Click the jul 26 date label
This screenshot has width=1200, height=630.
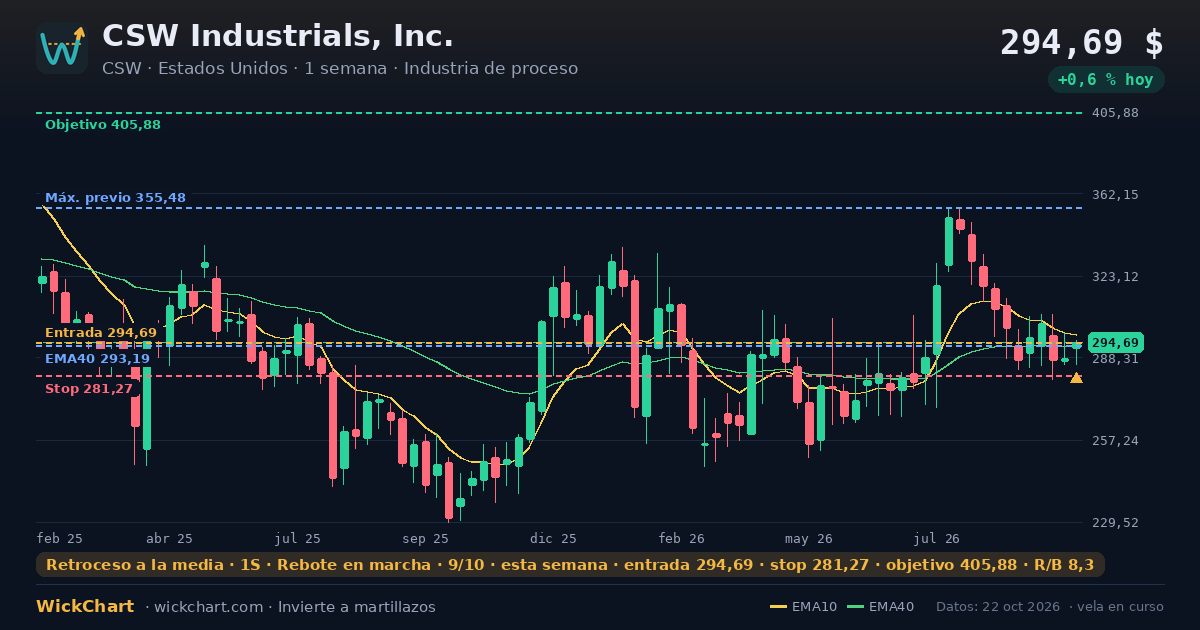point(937,539)
